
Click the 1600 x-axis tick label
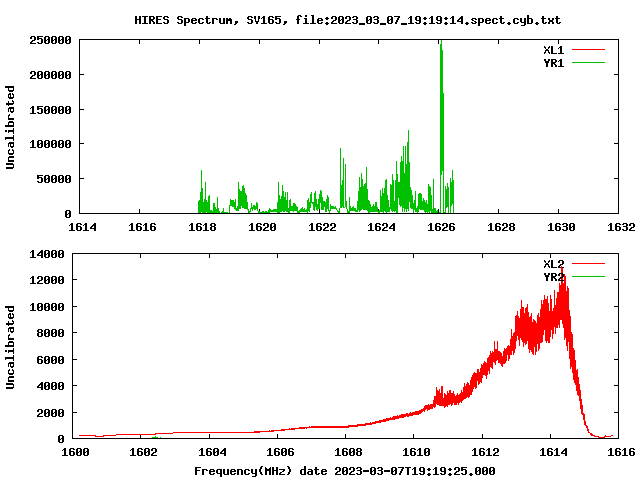76,452
